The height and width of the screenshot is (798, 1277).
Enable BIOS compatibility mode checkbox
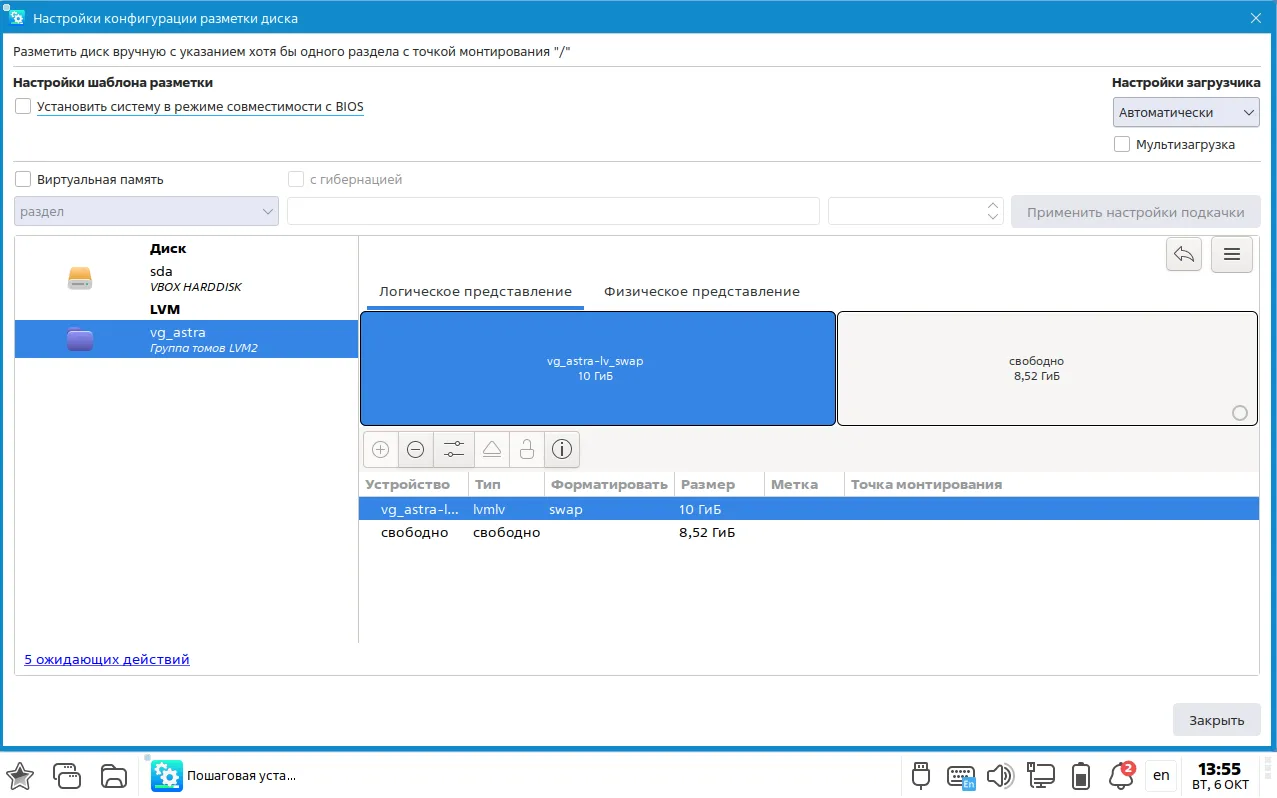click(x=23, y=106)
